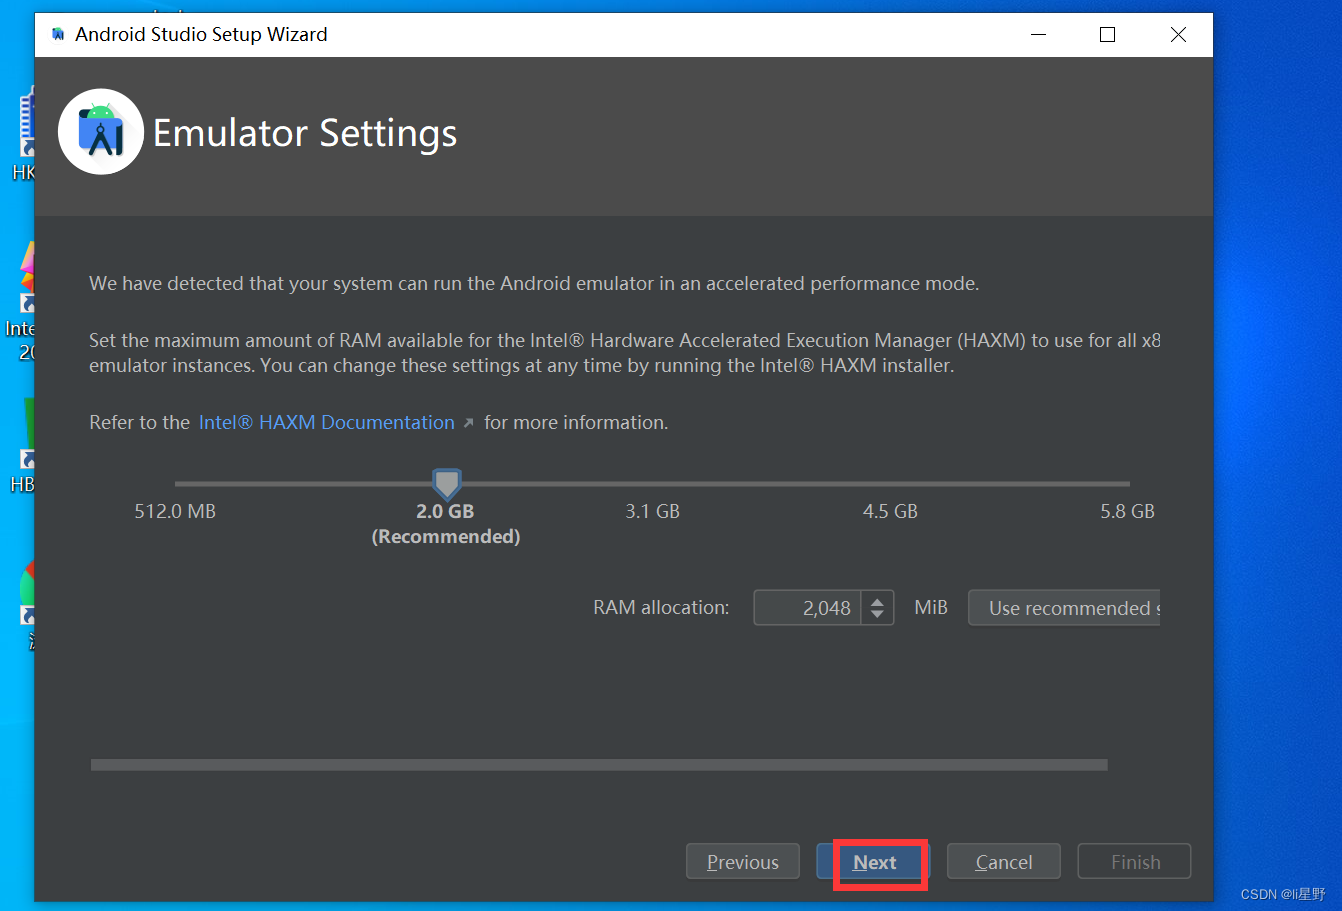Minimize the Setup Wizard window
This screenshot has width=1342, height=911.
coord(1037,34)
